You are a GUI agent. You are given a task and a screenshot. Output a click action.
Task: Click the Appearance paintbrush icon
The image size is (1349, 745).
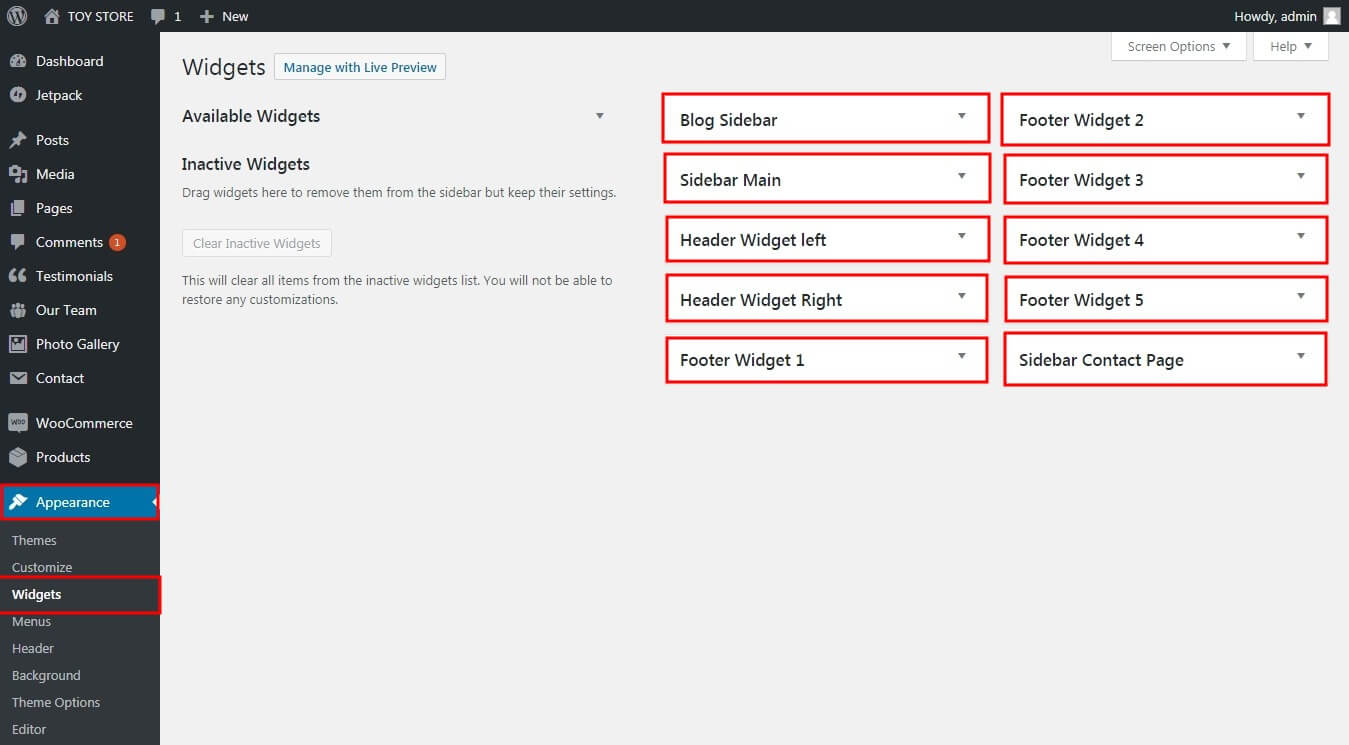coord(18,502)
